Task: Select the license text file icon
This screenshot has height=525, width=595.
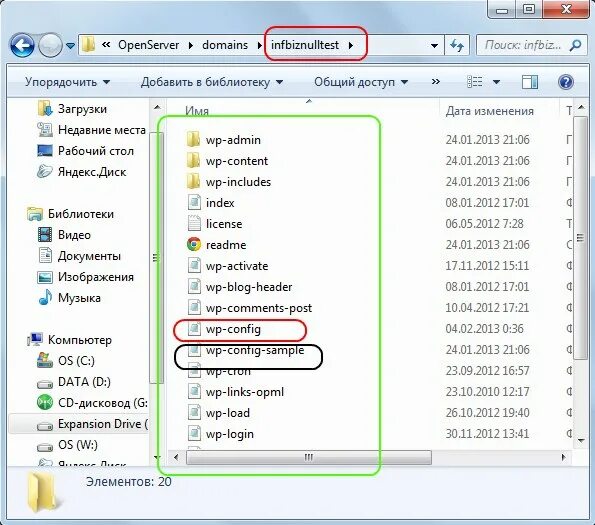Action: point(194,224)
